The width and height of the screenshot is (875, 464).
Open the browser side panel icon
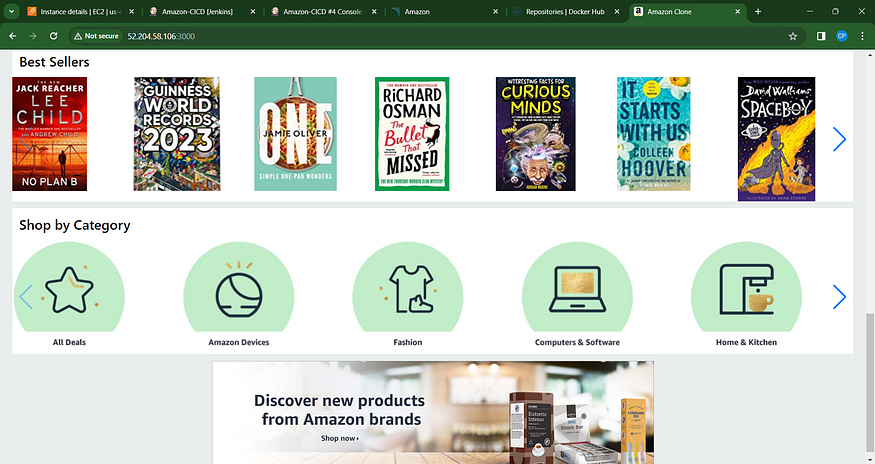point(821,36)
